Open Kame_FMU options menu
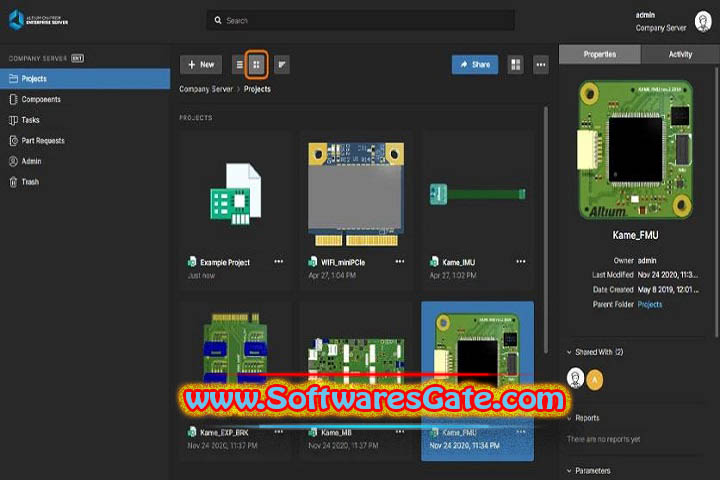The image size is (720, 480). (521, 432)
